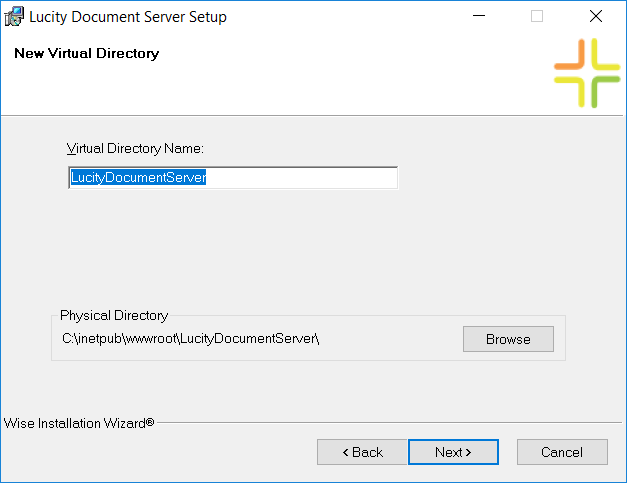Screen dimensions: 627x483
Task: Click the installer icon in the title bar
Action: [14, 16]
